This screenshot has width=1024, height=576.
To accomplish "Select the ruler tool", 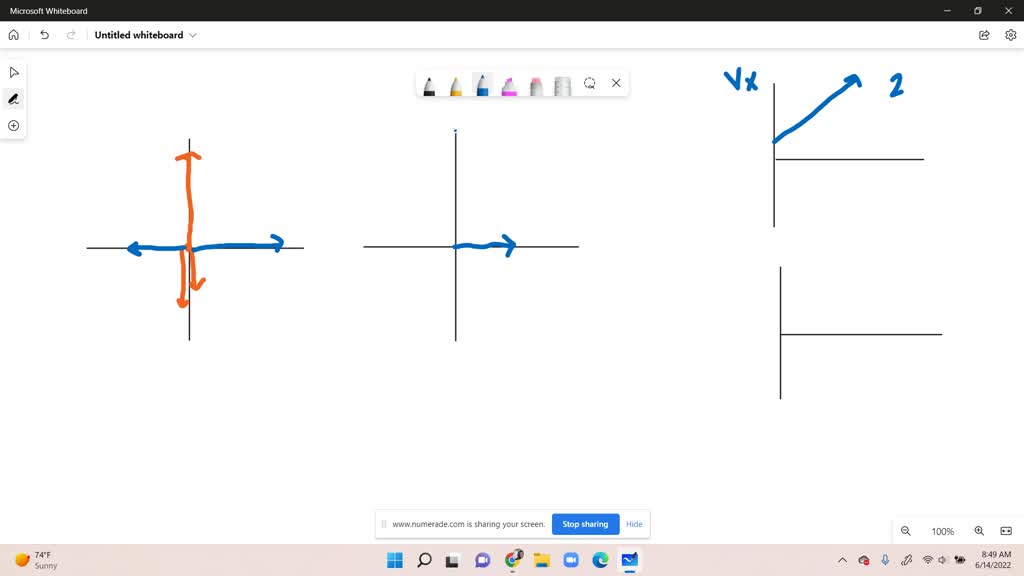I will 562,85.
